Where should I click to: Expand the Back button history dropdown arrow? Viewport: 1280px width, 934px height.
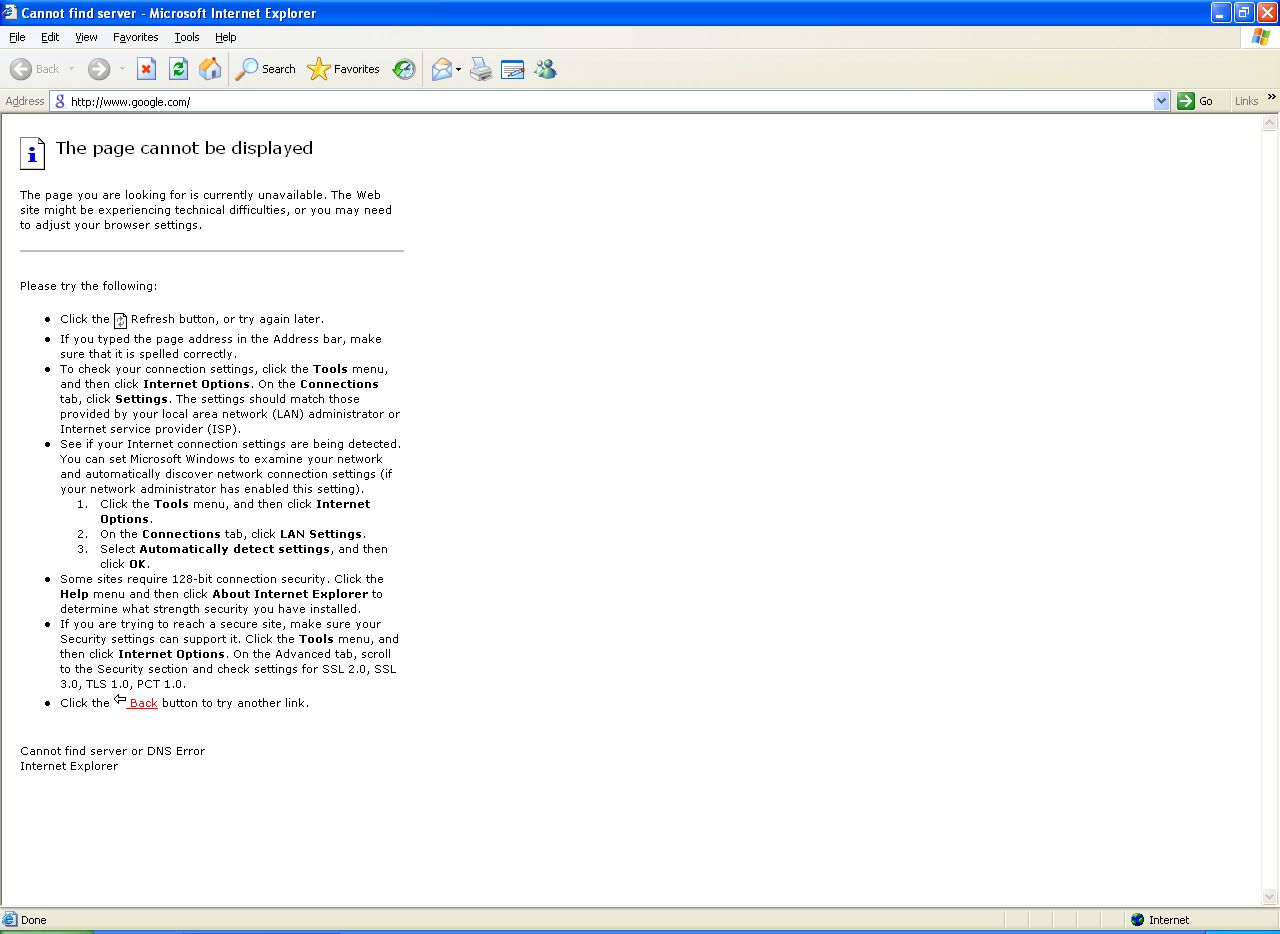(71, 69)
